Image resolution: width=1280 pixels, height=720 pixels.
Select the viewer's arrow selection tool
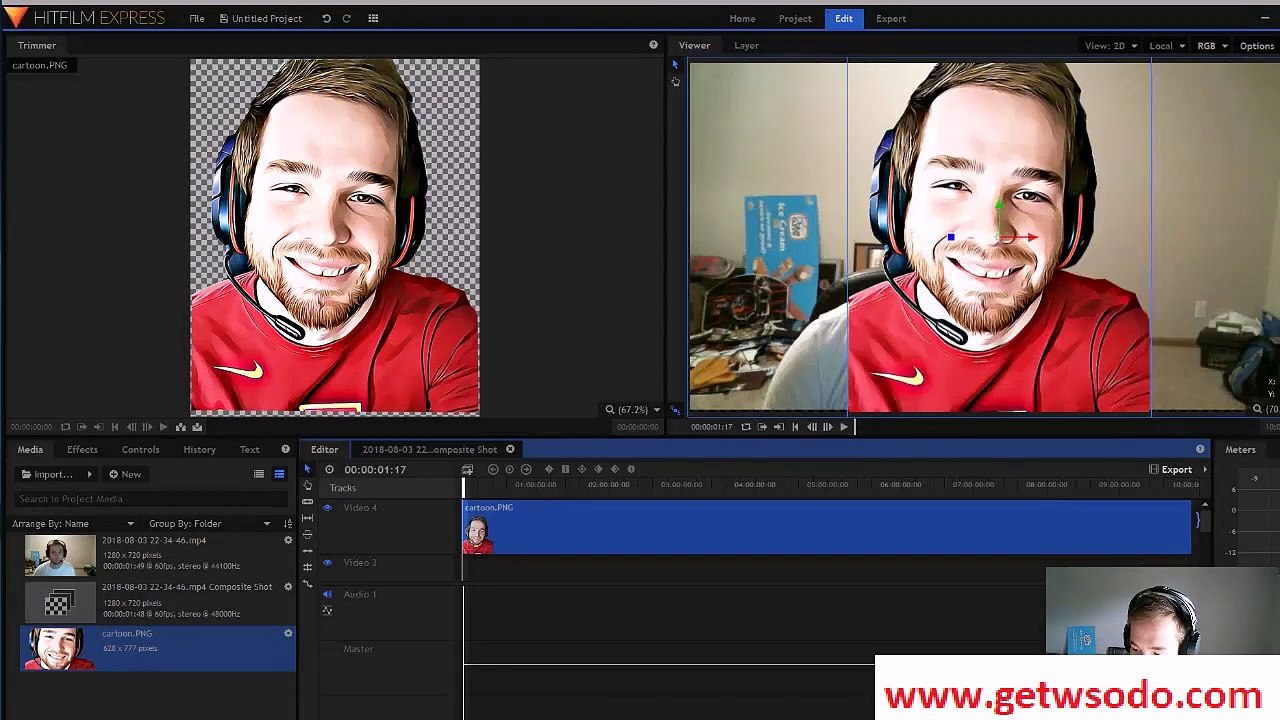click(675, 65)
